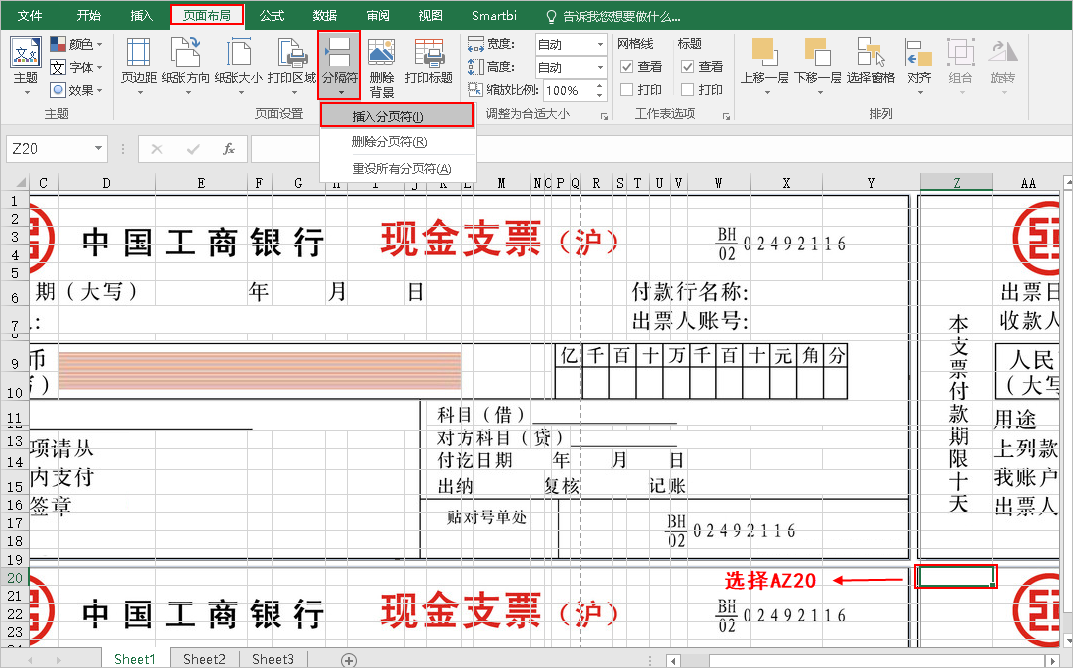
Task: Open the 文件 tab
Action: [29, 15]
